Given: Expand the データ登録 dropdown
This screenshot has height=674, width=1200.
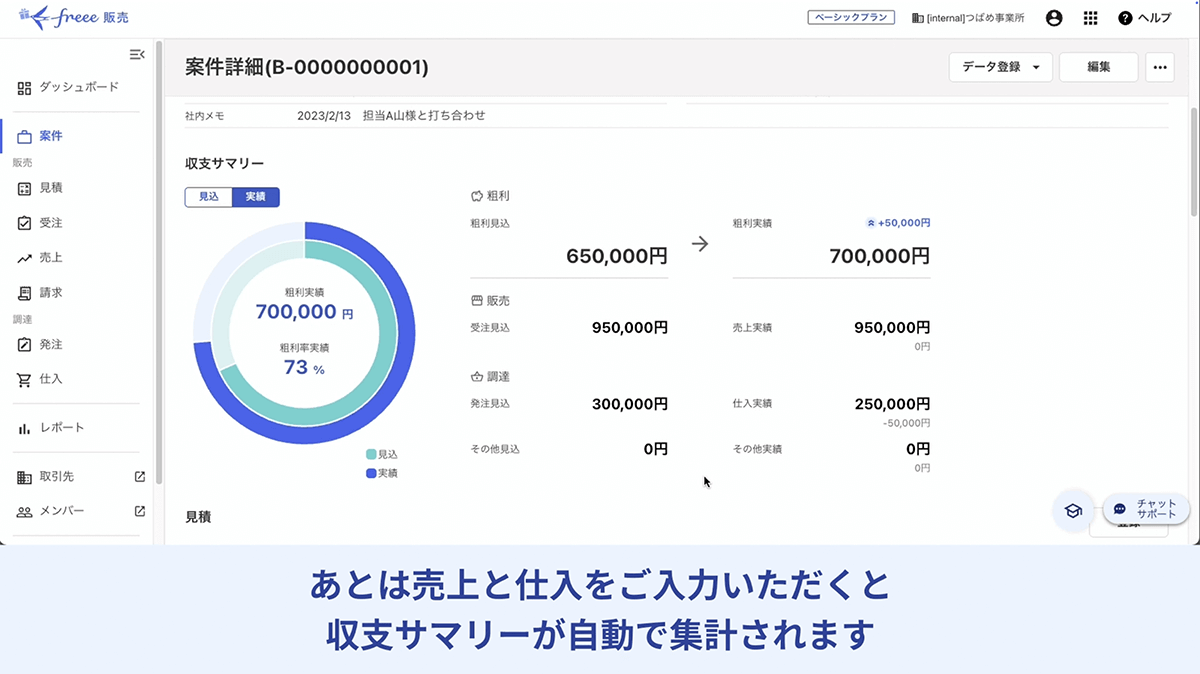Looking at the screenshot, I should [1000, 67].
